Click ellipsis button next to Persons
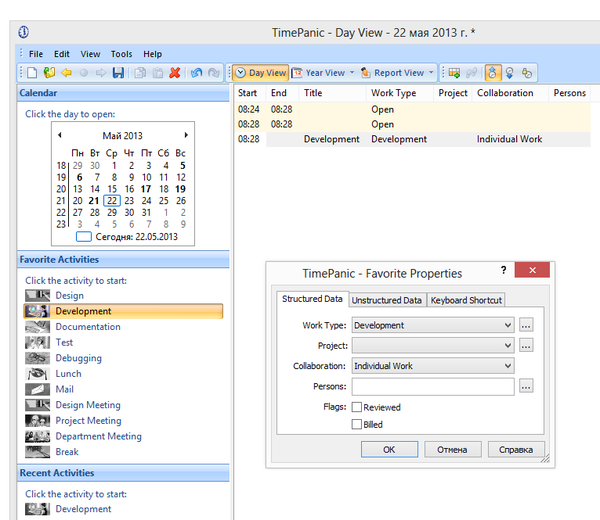This screenshot has height=520, width=600. [526, 386]
